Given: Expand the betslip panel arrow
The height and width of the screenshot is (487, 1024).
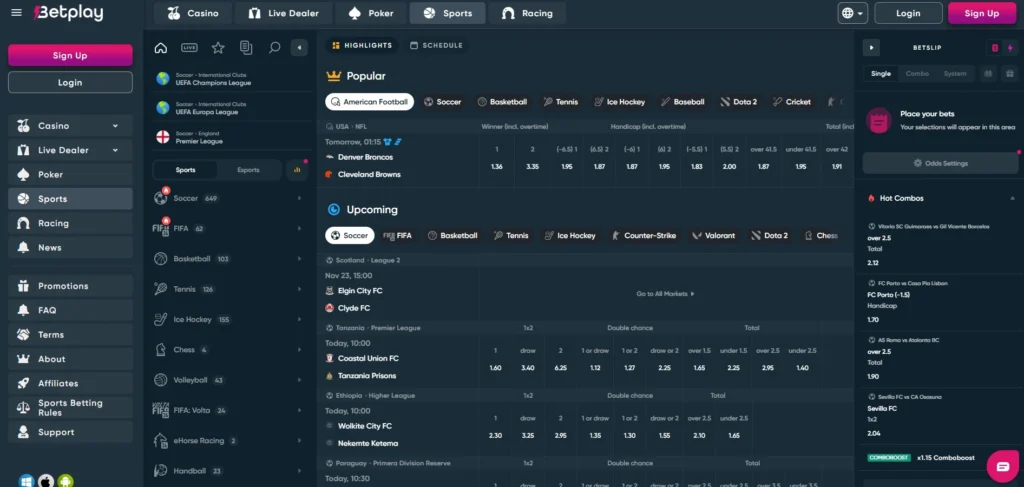Looking at the screenshot, I should pos(871,48).
